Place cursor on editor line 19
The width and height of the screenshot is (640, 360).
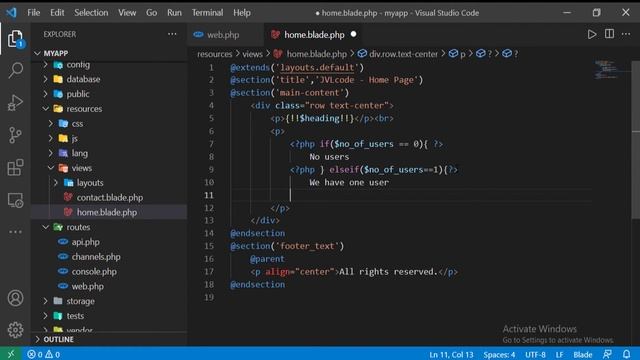pos(410,297)
